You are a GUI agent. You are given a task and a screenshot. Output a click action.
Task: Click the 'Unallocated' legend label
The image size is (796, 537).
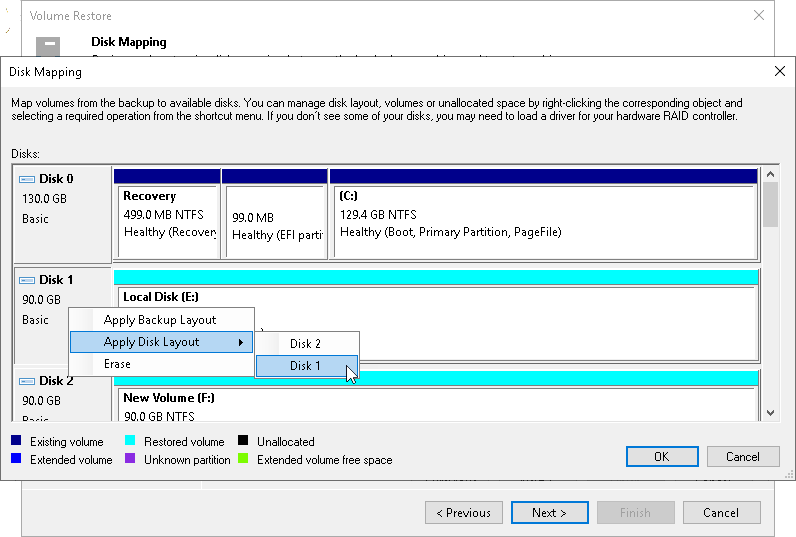tap(286, 442)
